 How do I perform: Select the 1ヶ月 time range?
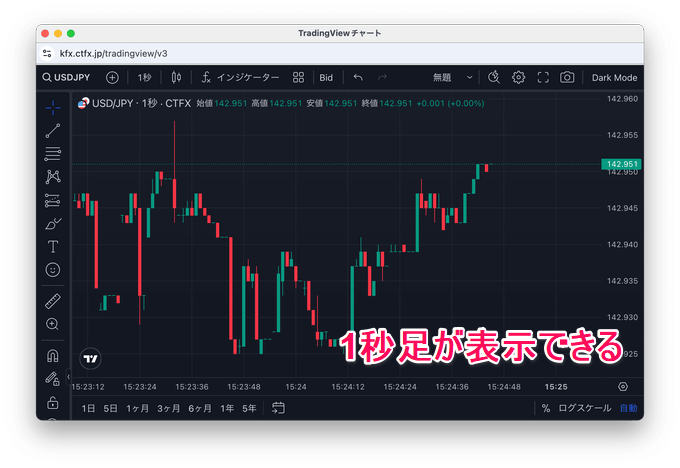[x=137, y=408]
